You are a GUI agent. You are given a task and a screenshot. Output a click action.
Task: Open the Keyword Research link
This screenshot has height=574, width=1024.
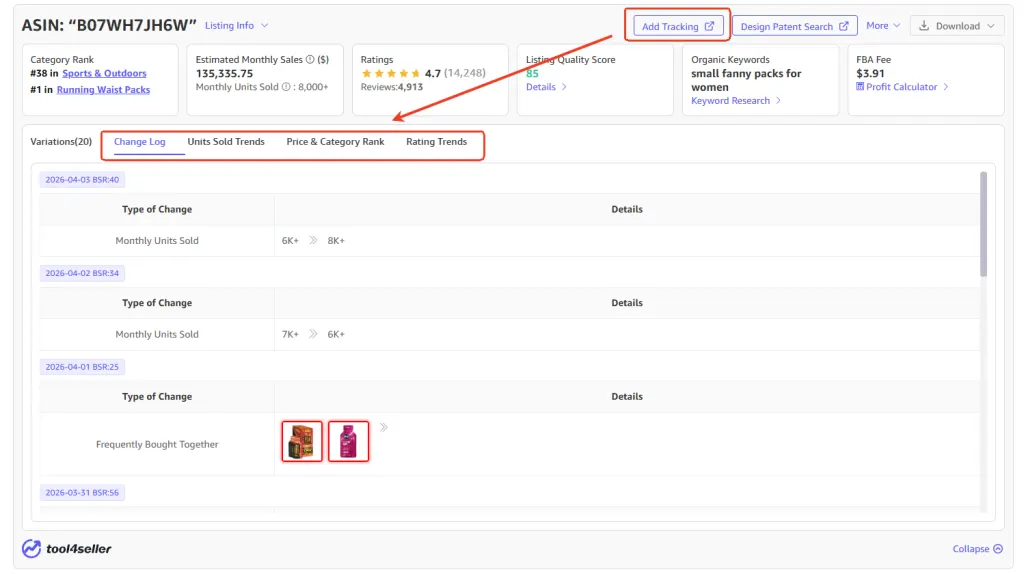736,101
